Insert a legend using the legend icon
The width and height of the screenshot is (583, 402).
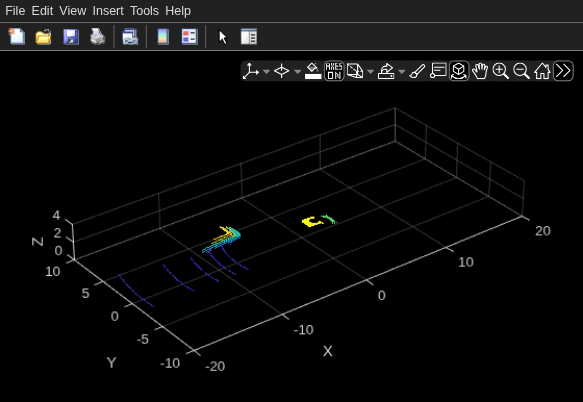point(190,36)
